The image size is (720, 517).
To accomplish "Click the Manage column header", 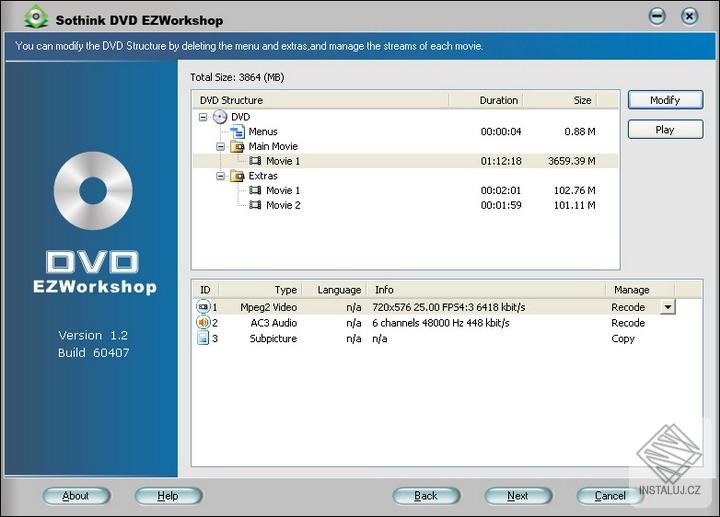I will pos(640,290).
